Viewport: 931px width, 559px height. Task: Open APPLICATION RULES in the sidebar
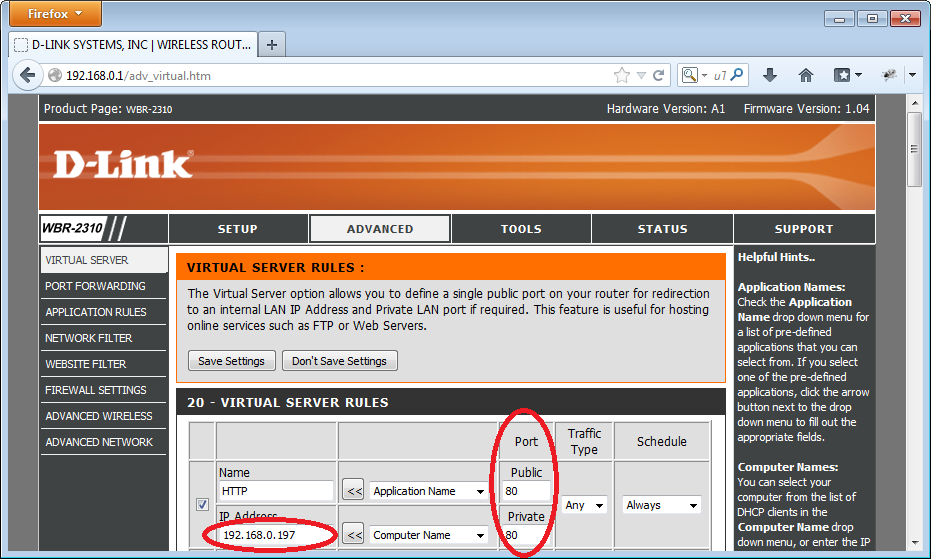(x=103, y=312)
